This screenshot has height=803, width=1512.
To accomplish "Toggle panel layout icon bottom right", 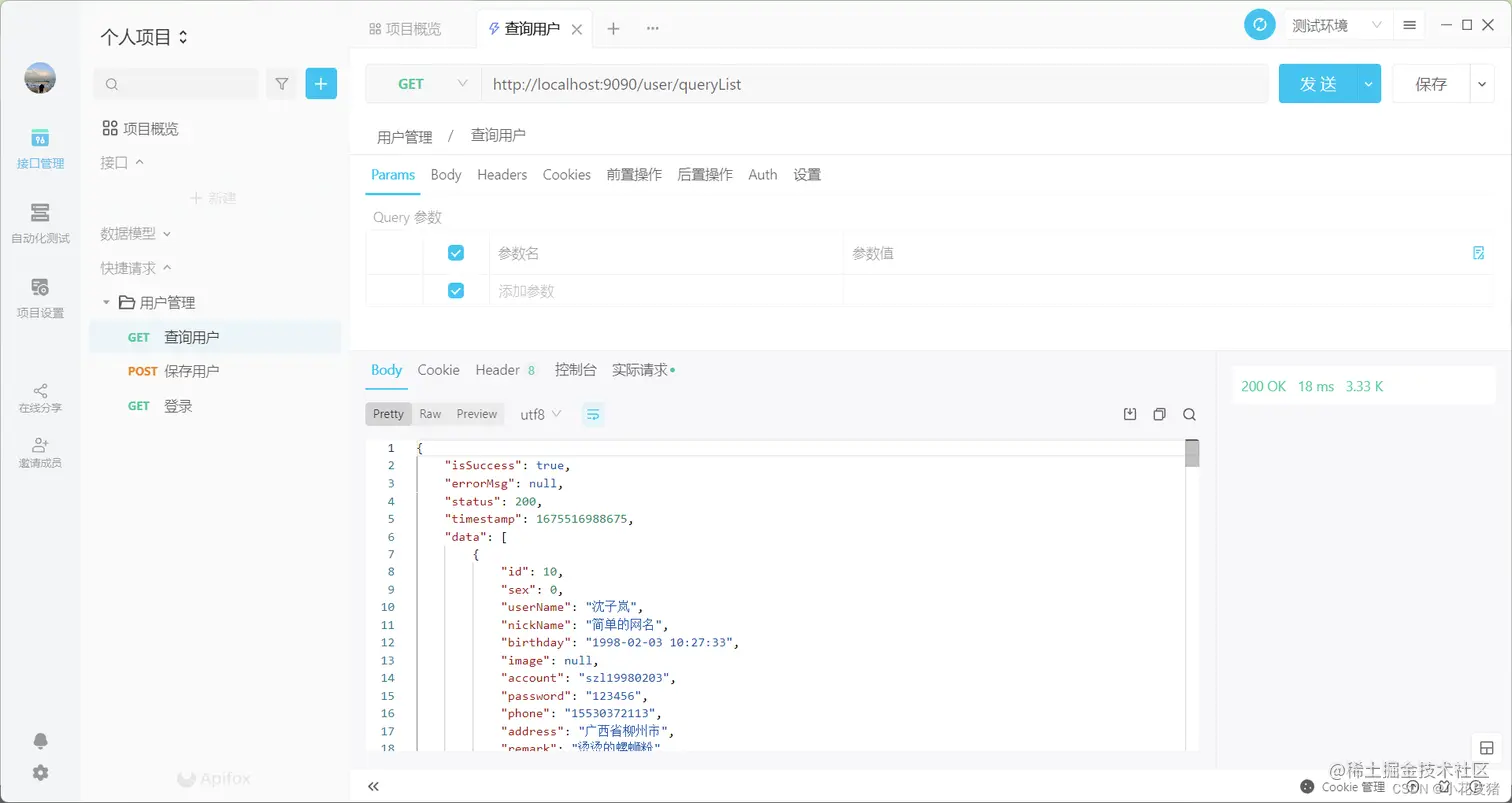I will 1487,749.
